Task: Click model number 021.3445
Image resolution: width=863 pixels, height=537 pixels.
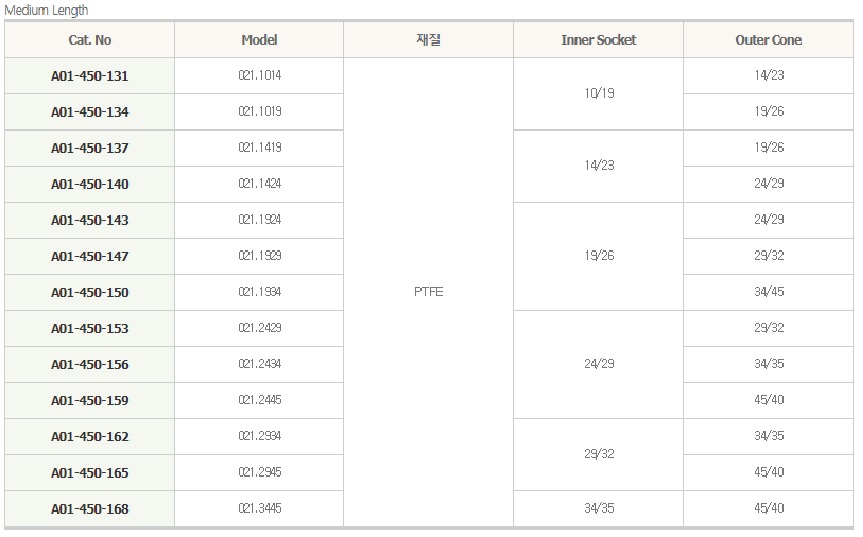Action: pyautogui.click(x=259, y=509)
